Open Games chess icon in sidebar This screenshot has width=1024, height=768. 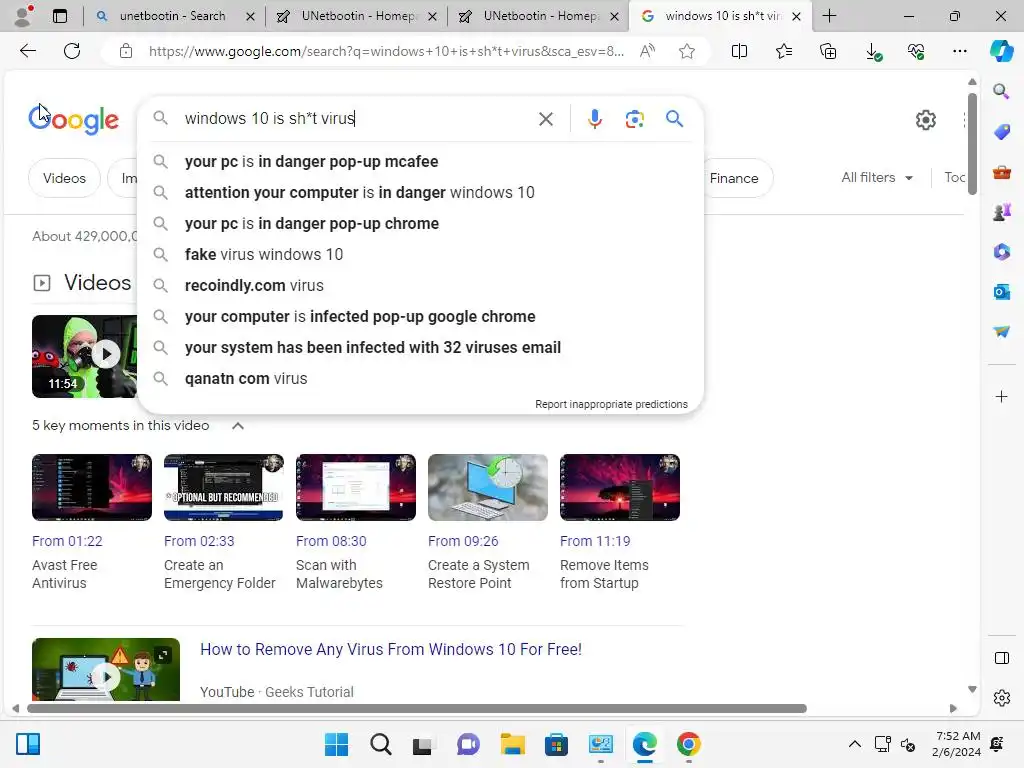[1002, 212]
